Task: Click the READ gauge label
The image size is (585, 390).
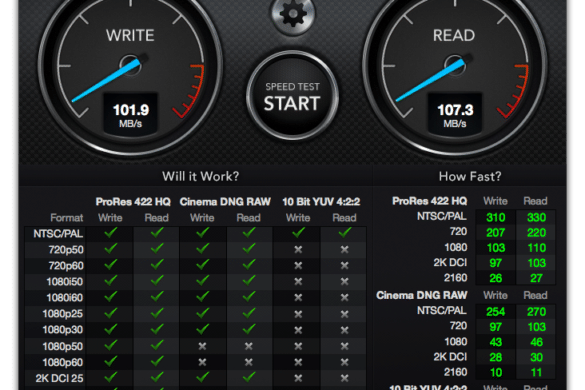Action: (x=454, y=35)
